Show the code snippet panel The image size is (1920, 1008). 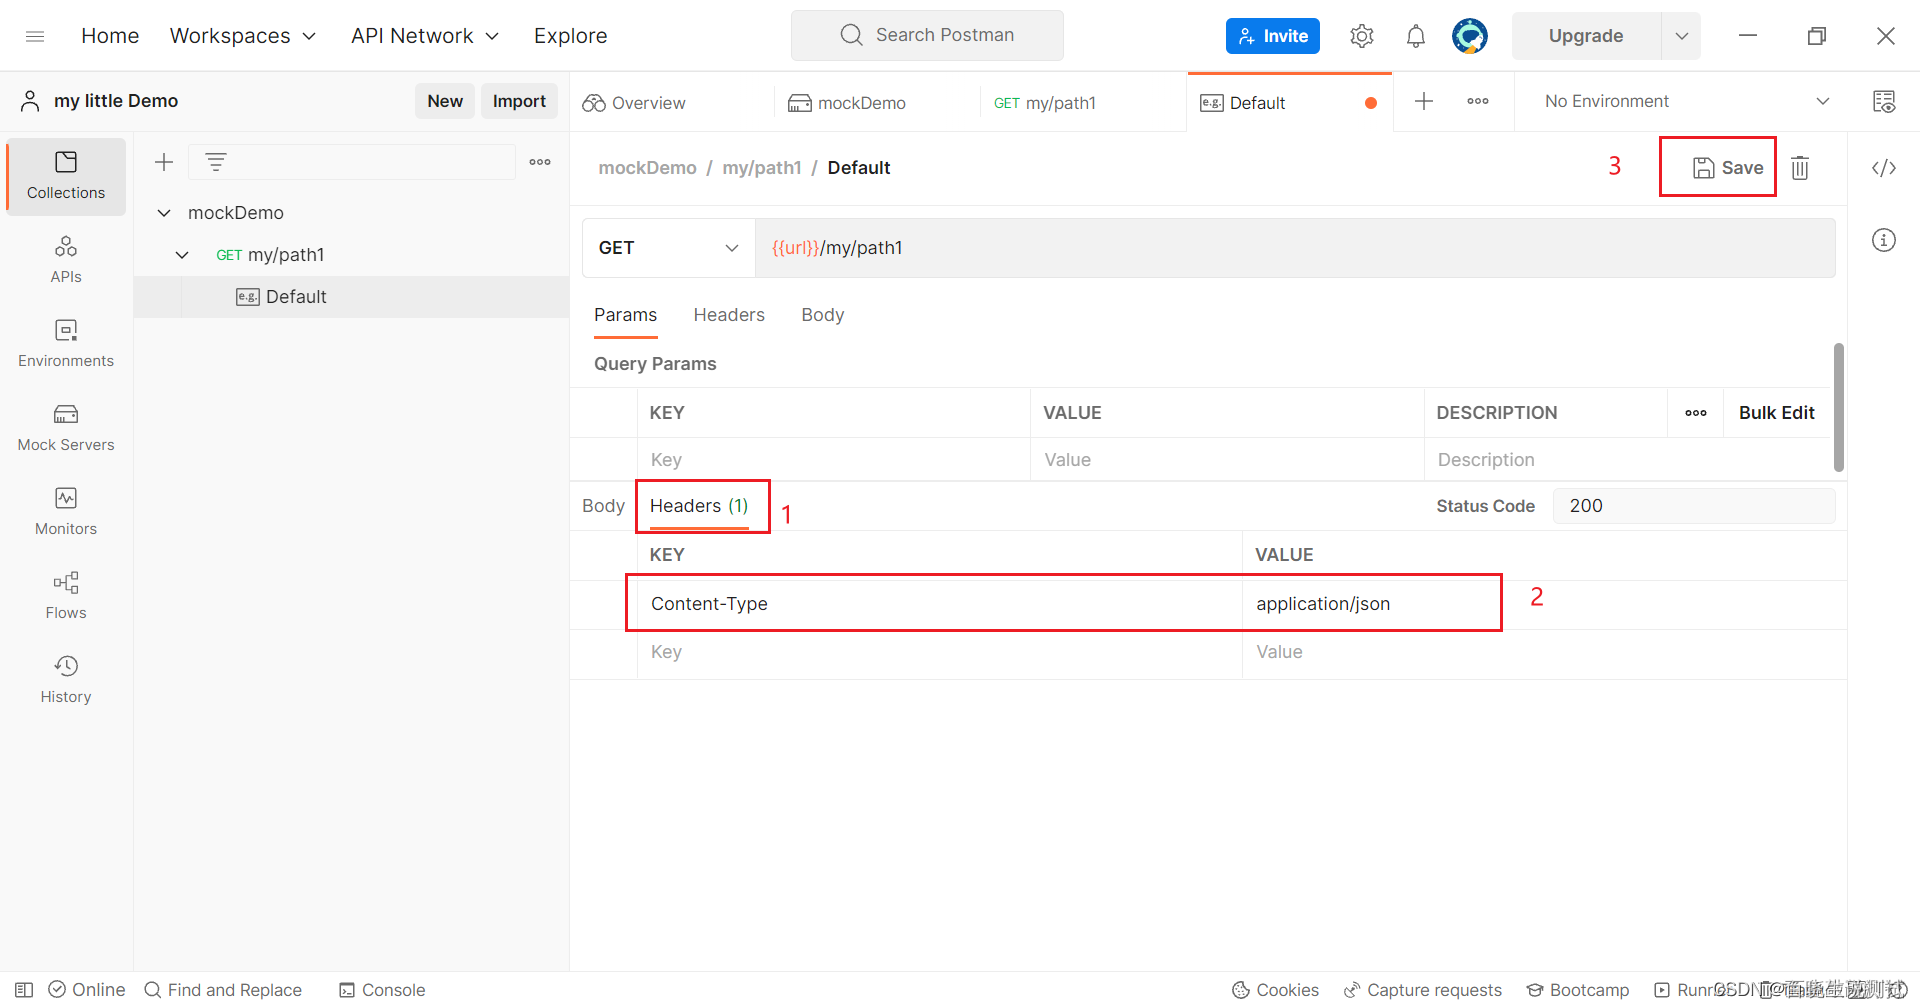[x=1884, y=168]
